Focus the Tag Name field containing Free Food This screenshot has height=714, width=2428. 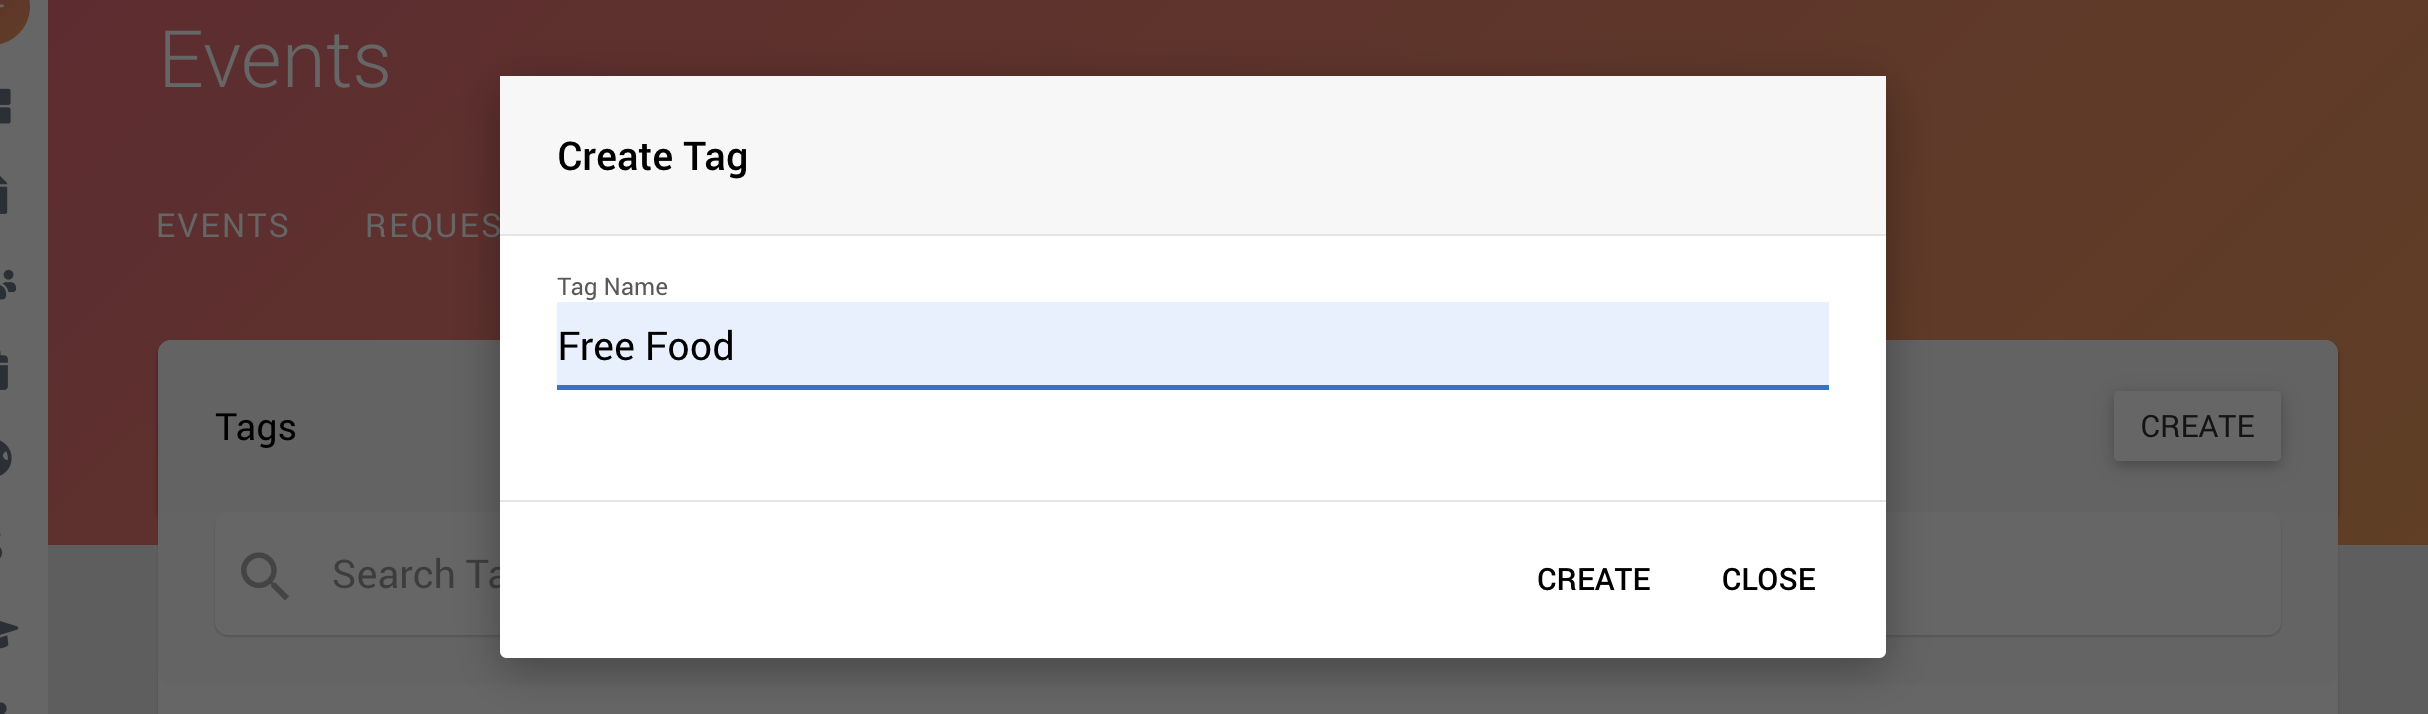point(1192,346)
